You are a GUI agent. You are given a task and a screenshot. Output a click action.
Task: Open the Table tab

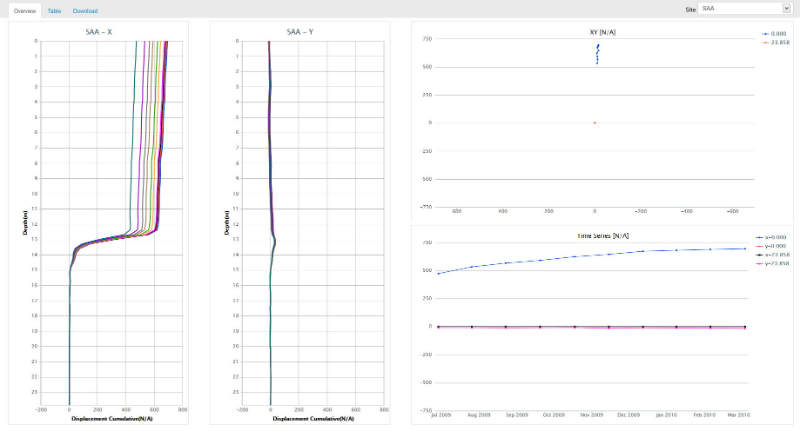pos(54,11)
